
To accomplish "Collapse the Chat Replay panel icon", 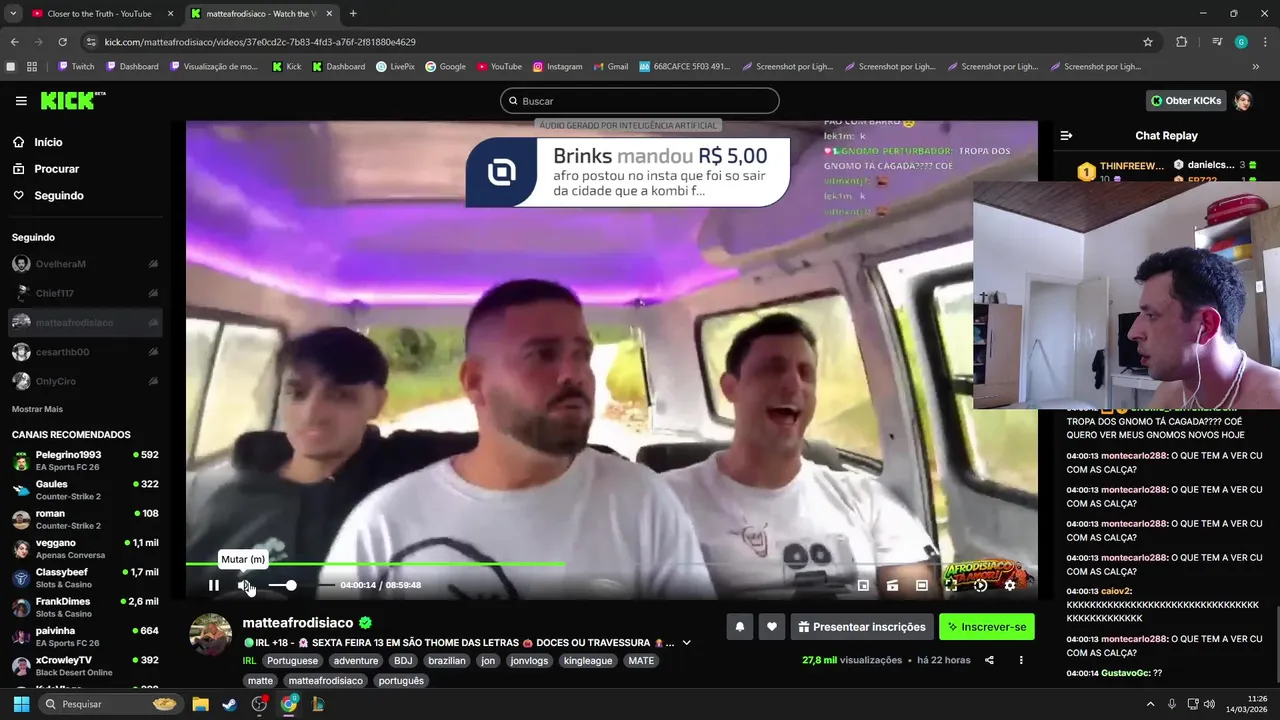I will [x=1066, y=135].
